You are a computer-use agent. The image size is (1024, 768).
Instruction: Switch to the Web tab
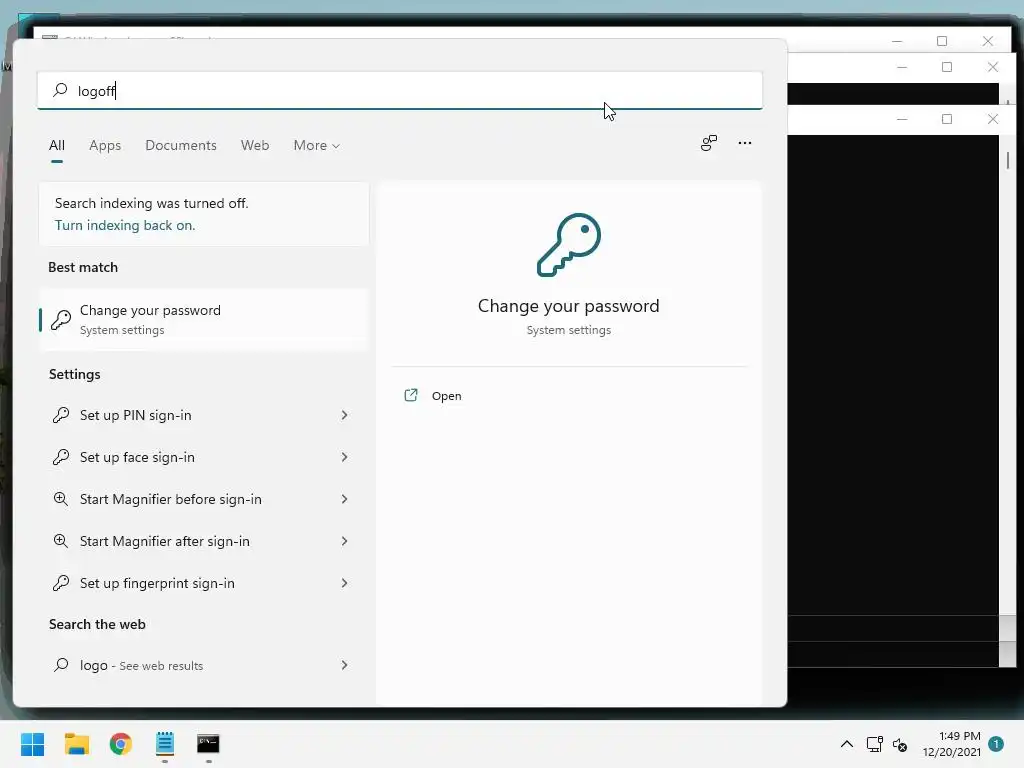(x=255, y=145)
